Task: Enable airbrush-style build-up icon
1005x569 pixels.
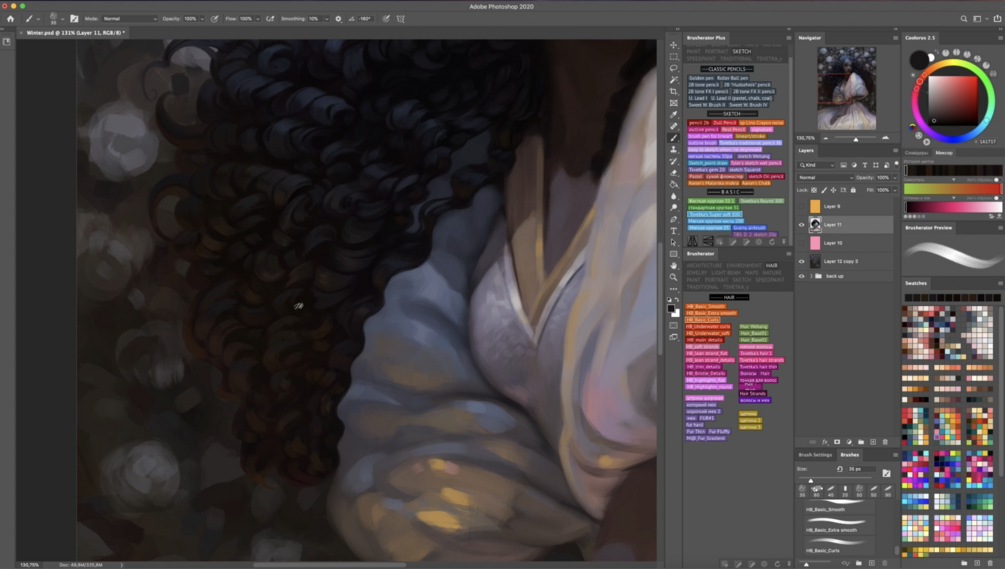Action: tap(270, 19)
